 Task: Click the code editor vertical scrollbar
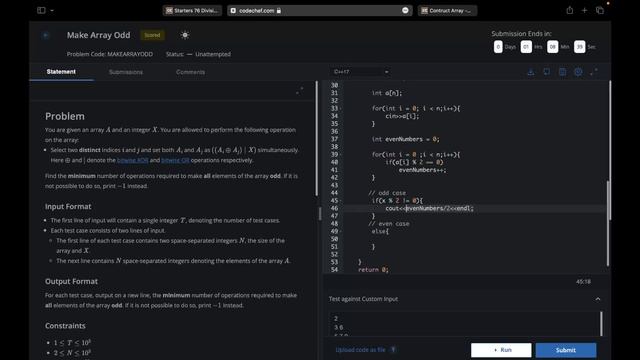607,223
